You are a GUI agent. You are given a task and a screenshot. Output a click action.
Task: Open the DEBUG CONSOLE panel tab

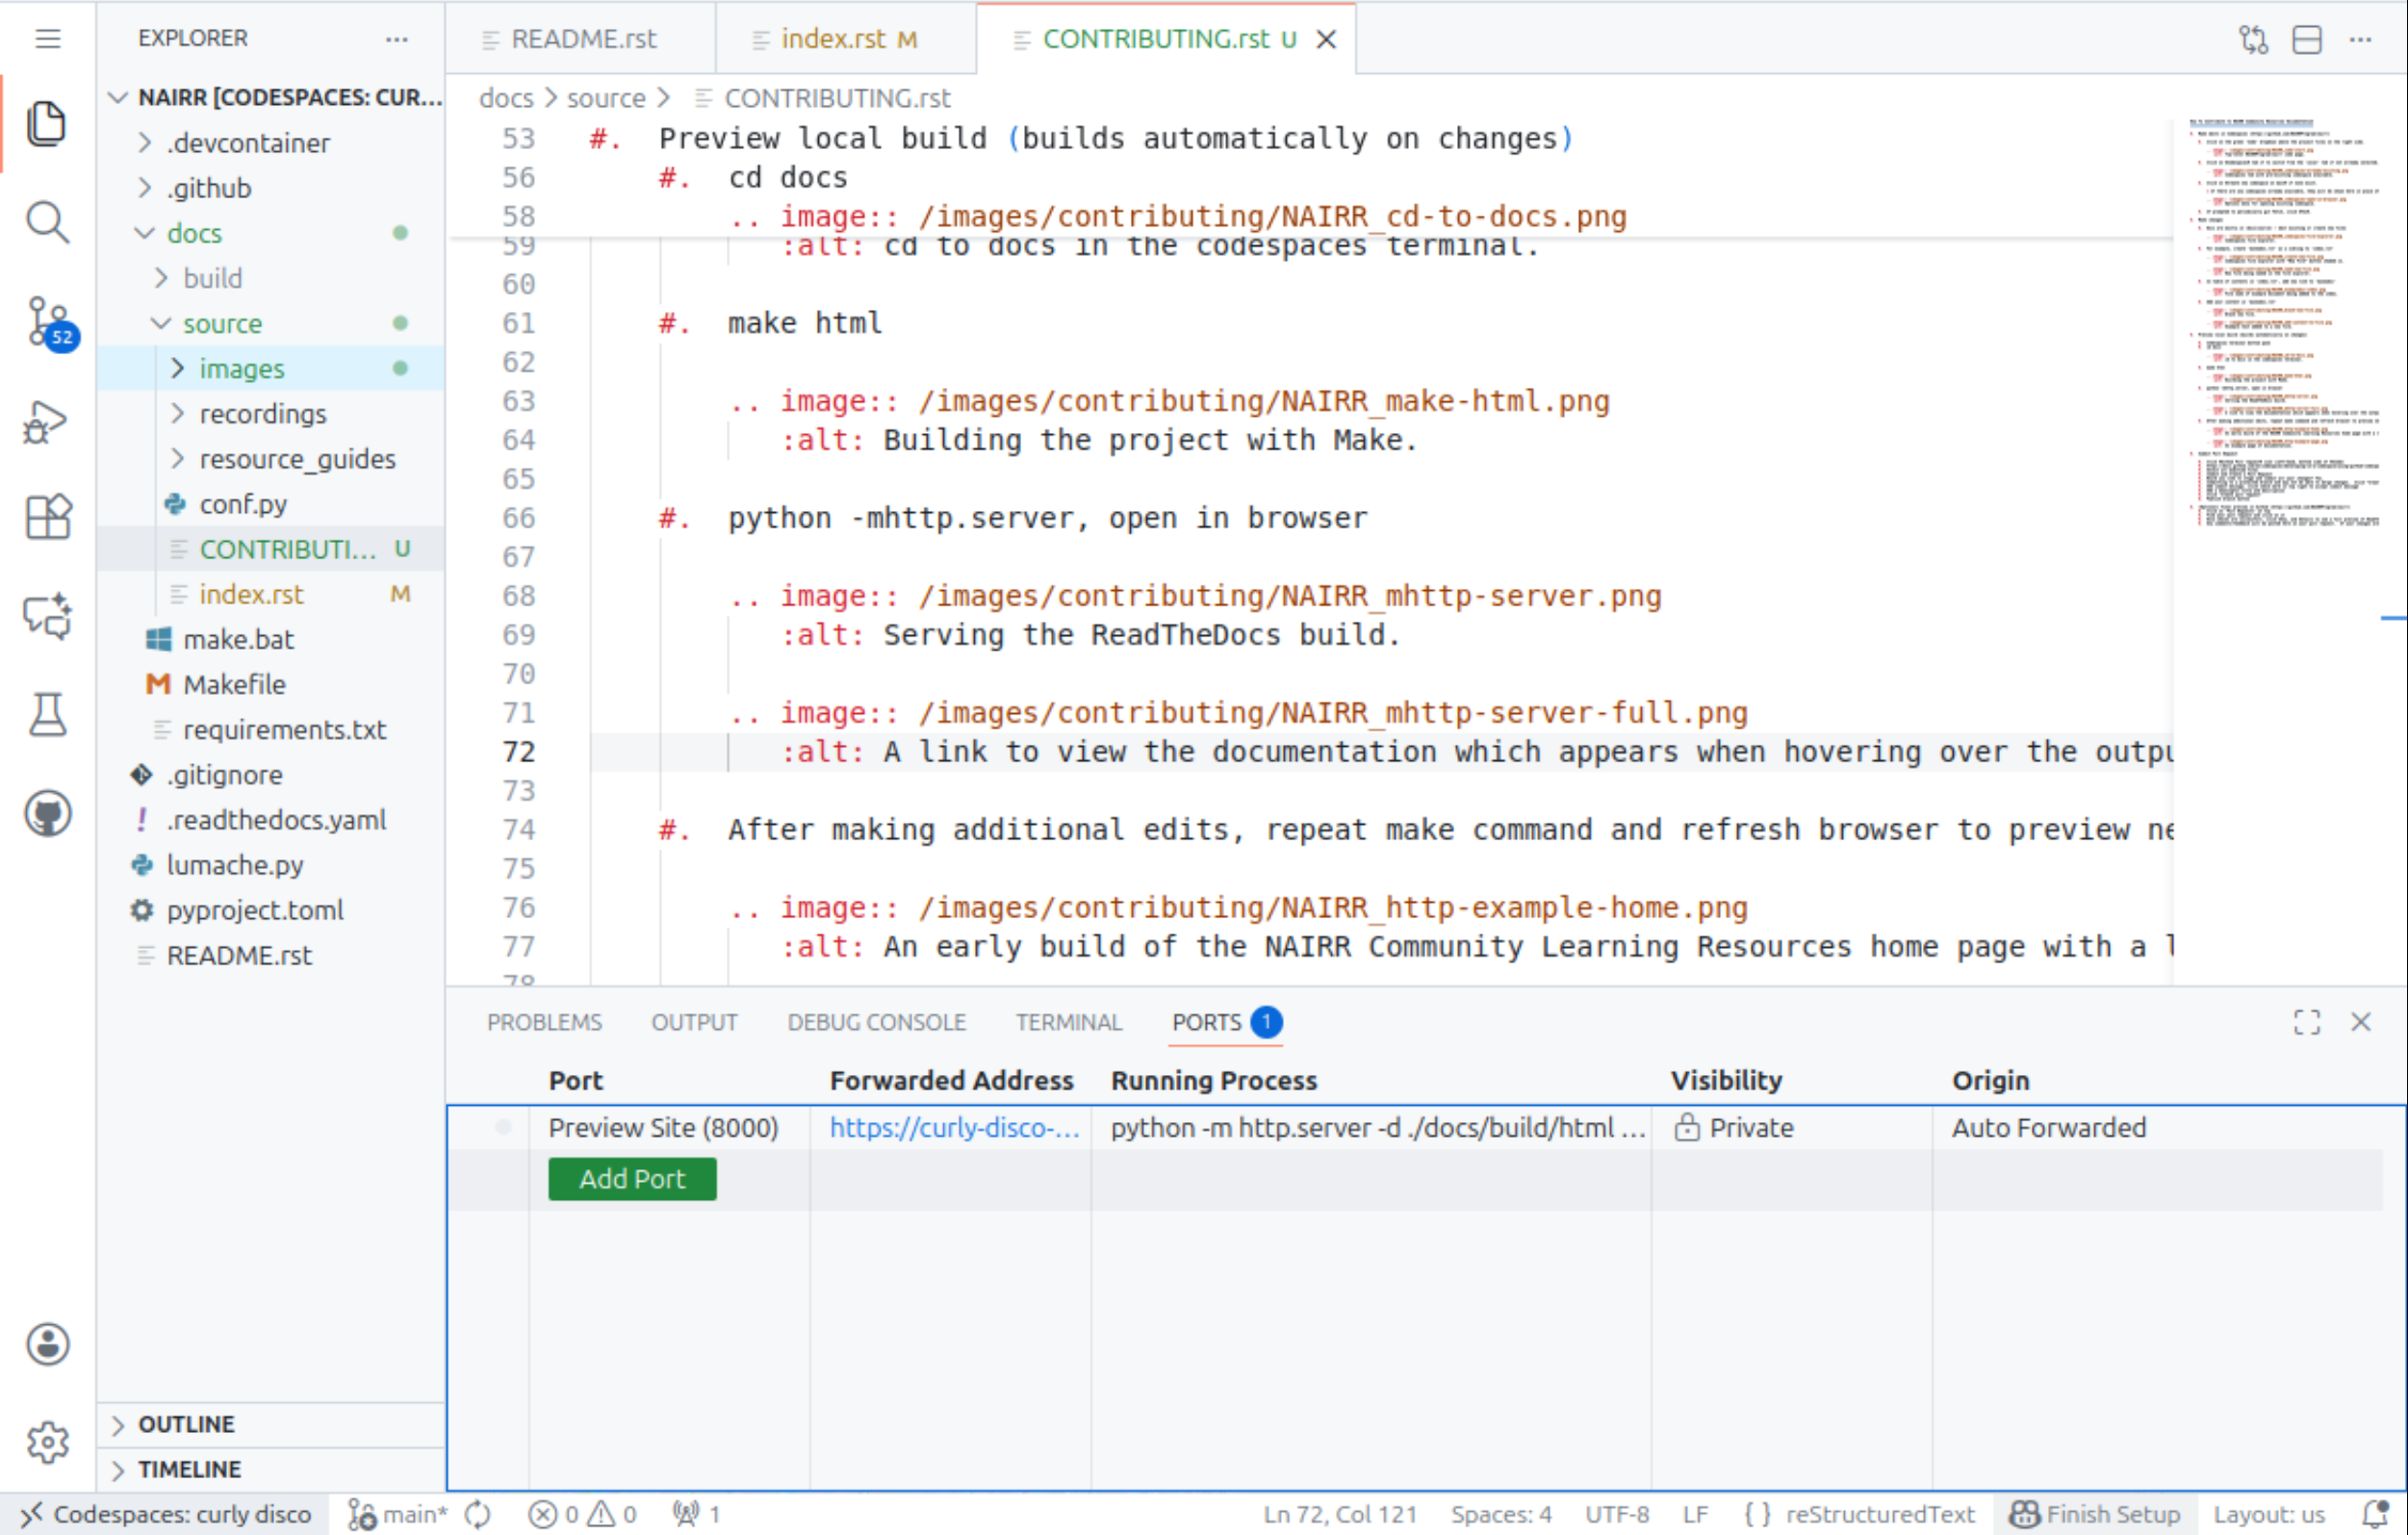[x=876, y=1022]
